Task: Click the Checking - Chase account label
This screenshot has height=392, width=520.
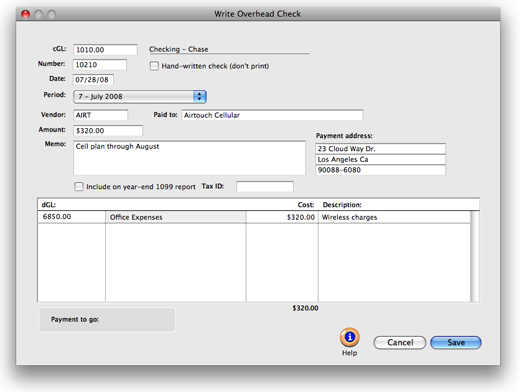Action: [x=179, y=49]
